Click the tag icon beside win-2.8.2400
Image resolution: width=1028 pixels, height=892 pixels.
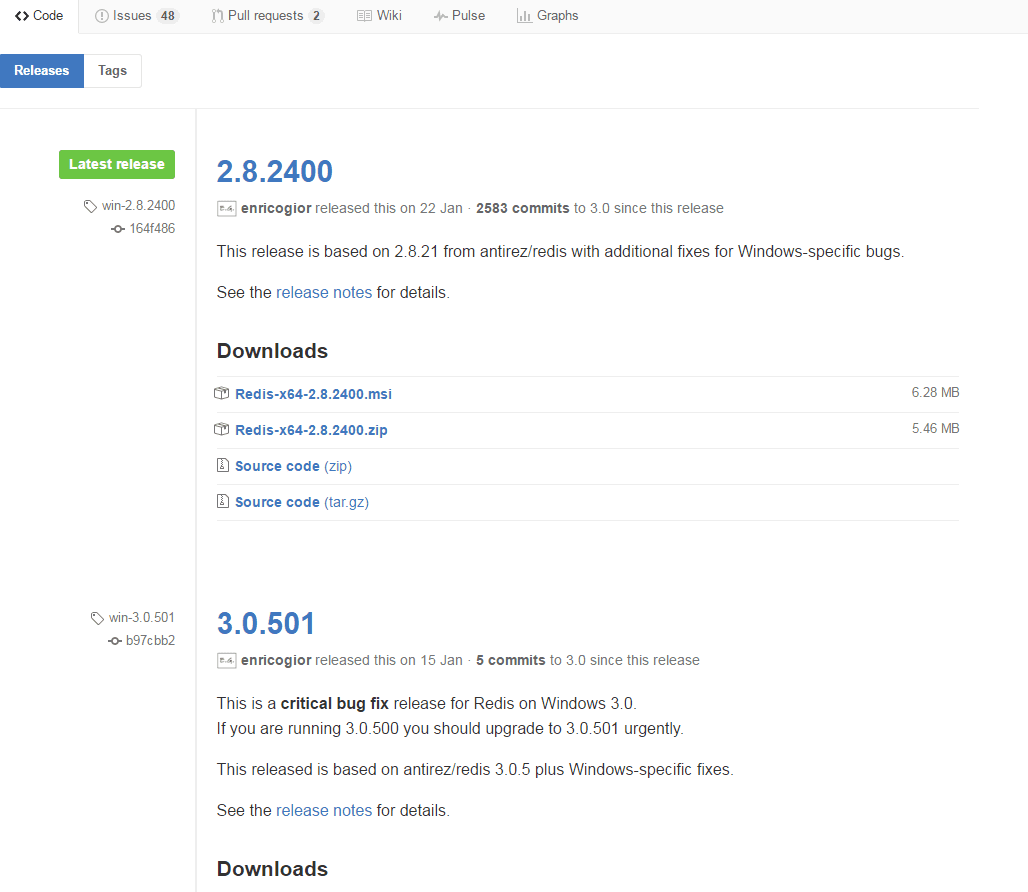click(89, 205)
